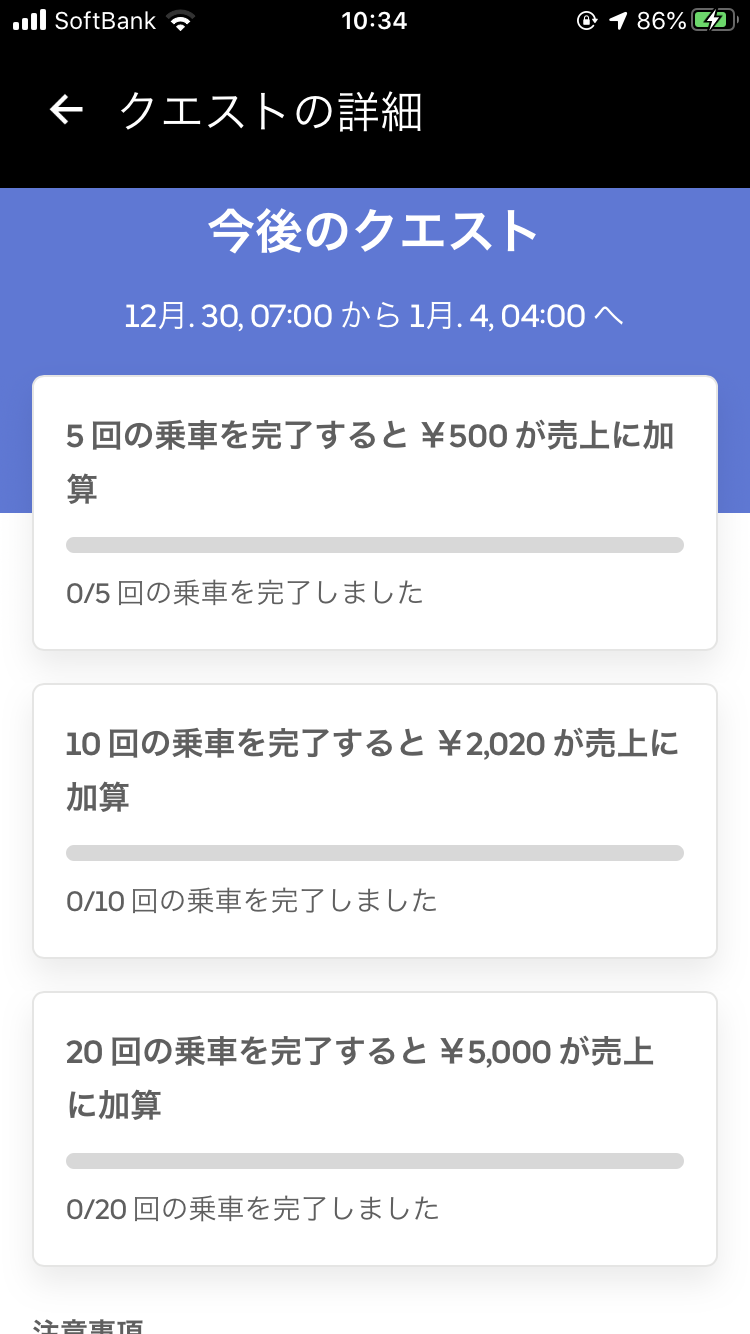Tap the 10-ride quest progress bar

pos(374,853)
